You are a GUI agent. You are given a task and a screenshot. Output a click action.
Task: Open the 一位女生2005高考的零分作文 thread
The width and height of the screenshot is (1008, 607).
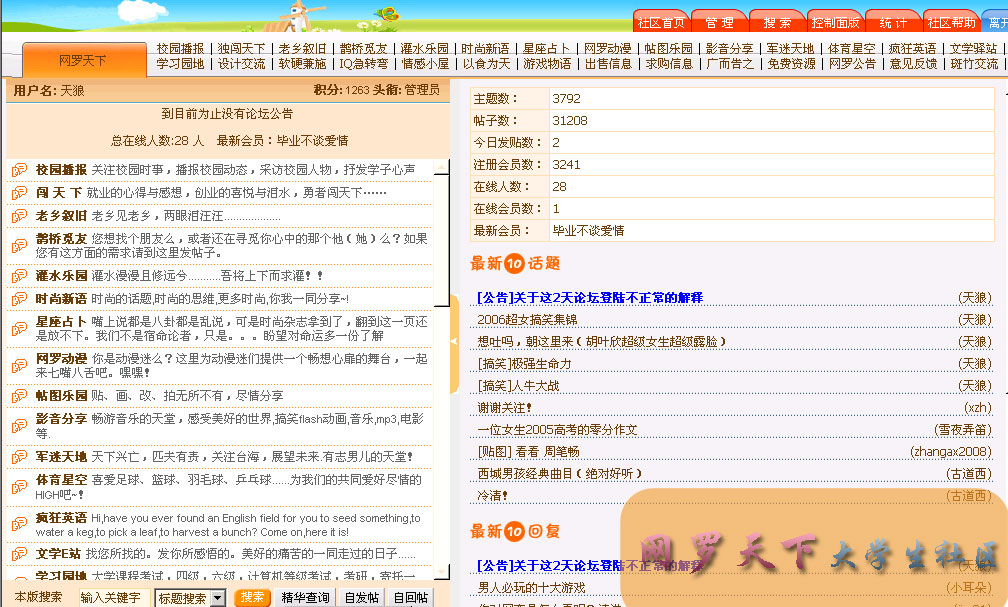557,430
